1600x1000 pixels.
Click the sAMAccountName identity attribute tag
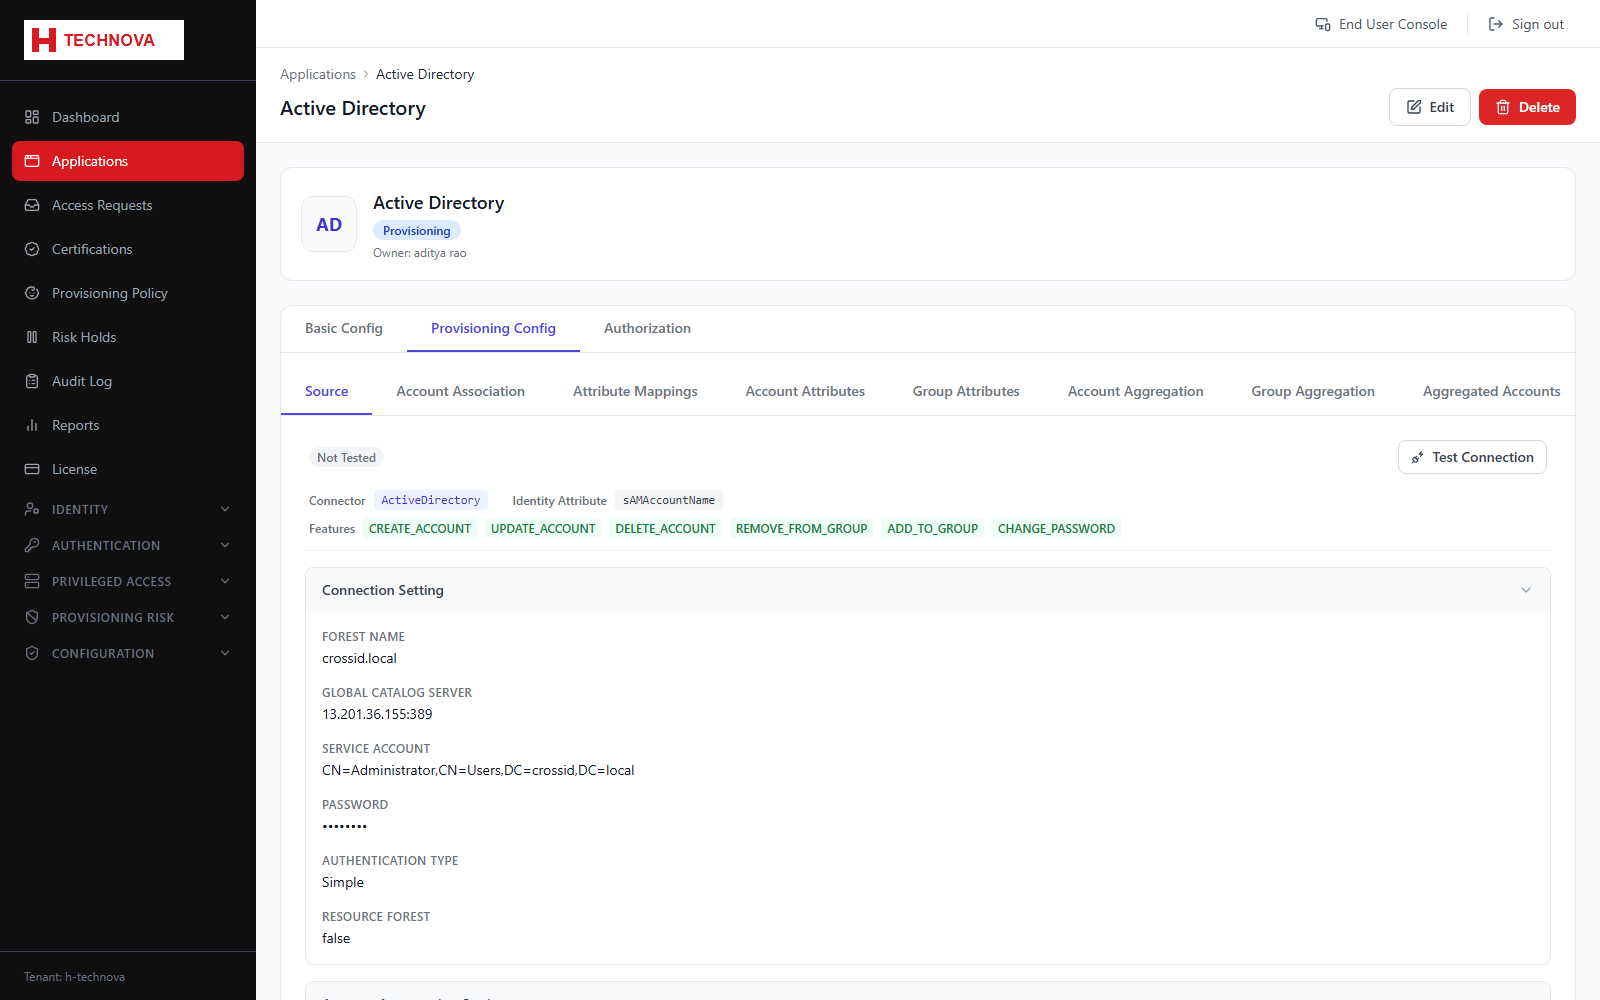pos(669,500)
